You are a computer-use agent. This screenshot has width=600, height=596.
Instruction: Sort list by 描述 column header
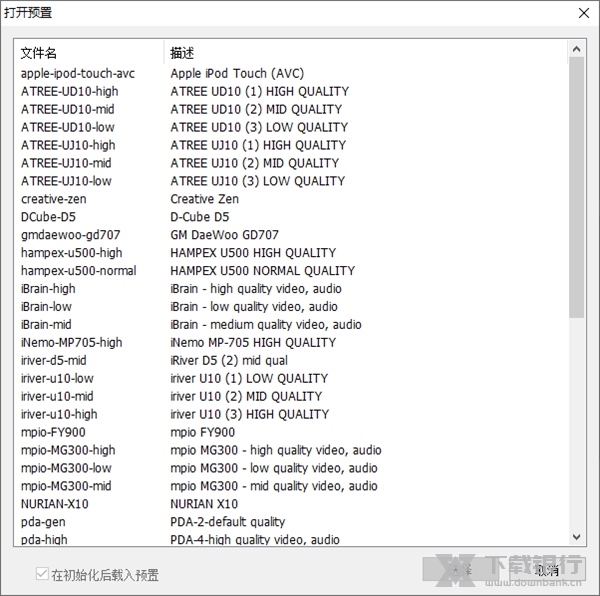[365, 52]
